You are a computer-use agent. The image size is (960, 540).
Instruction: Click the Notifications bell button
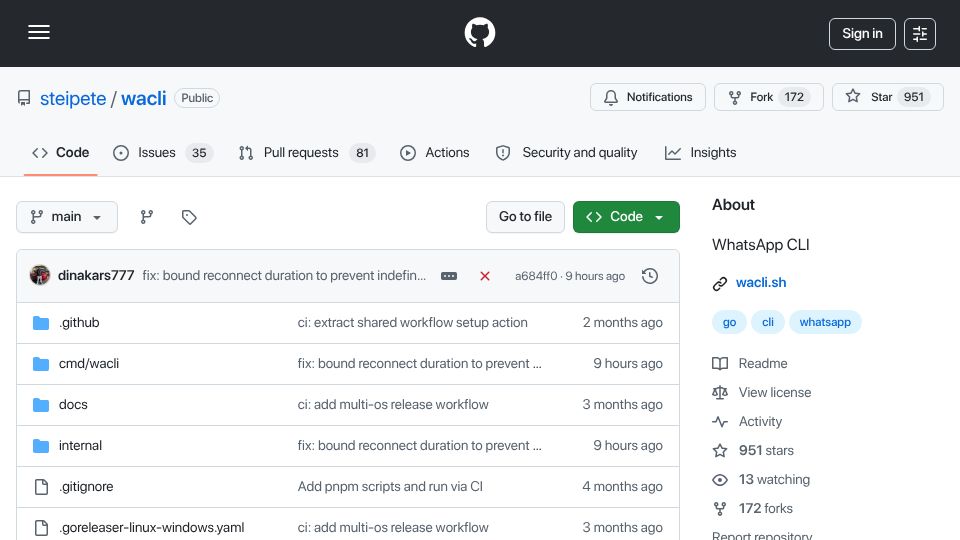click(x=648, y=97)
